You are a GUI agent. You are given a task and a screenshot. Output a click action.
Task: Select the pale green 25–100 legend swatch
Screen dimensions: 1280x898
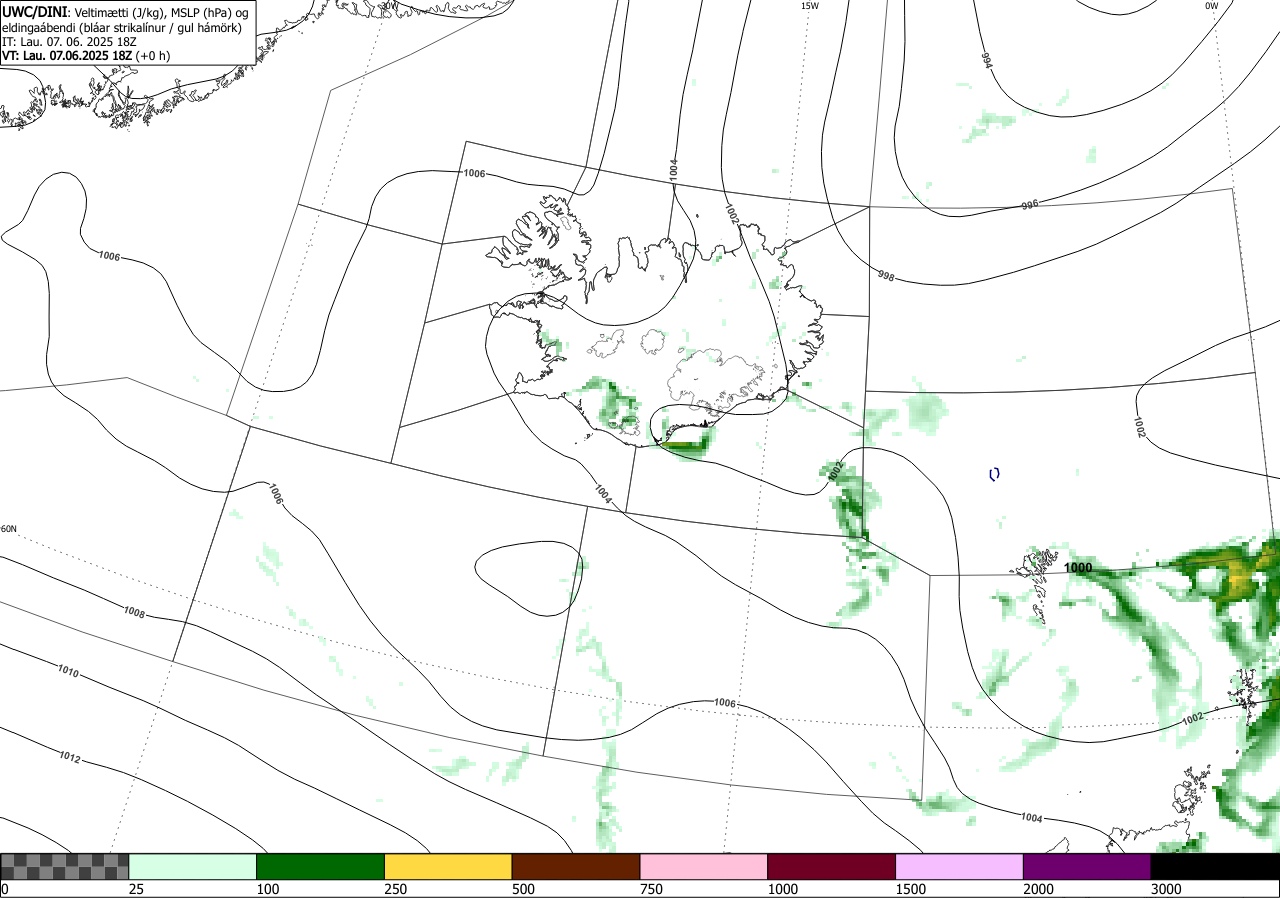pyautogui.click(x=193, y=866)
